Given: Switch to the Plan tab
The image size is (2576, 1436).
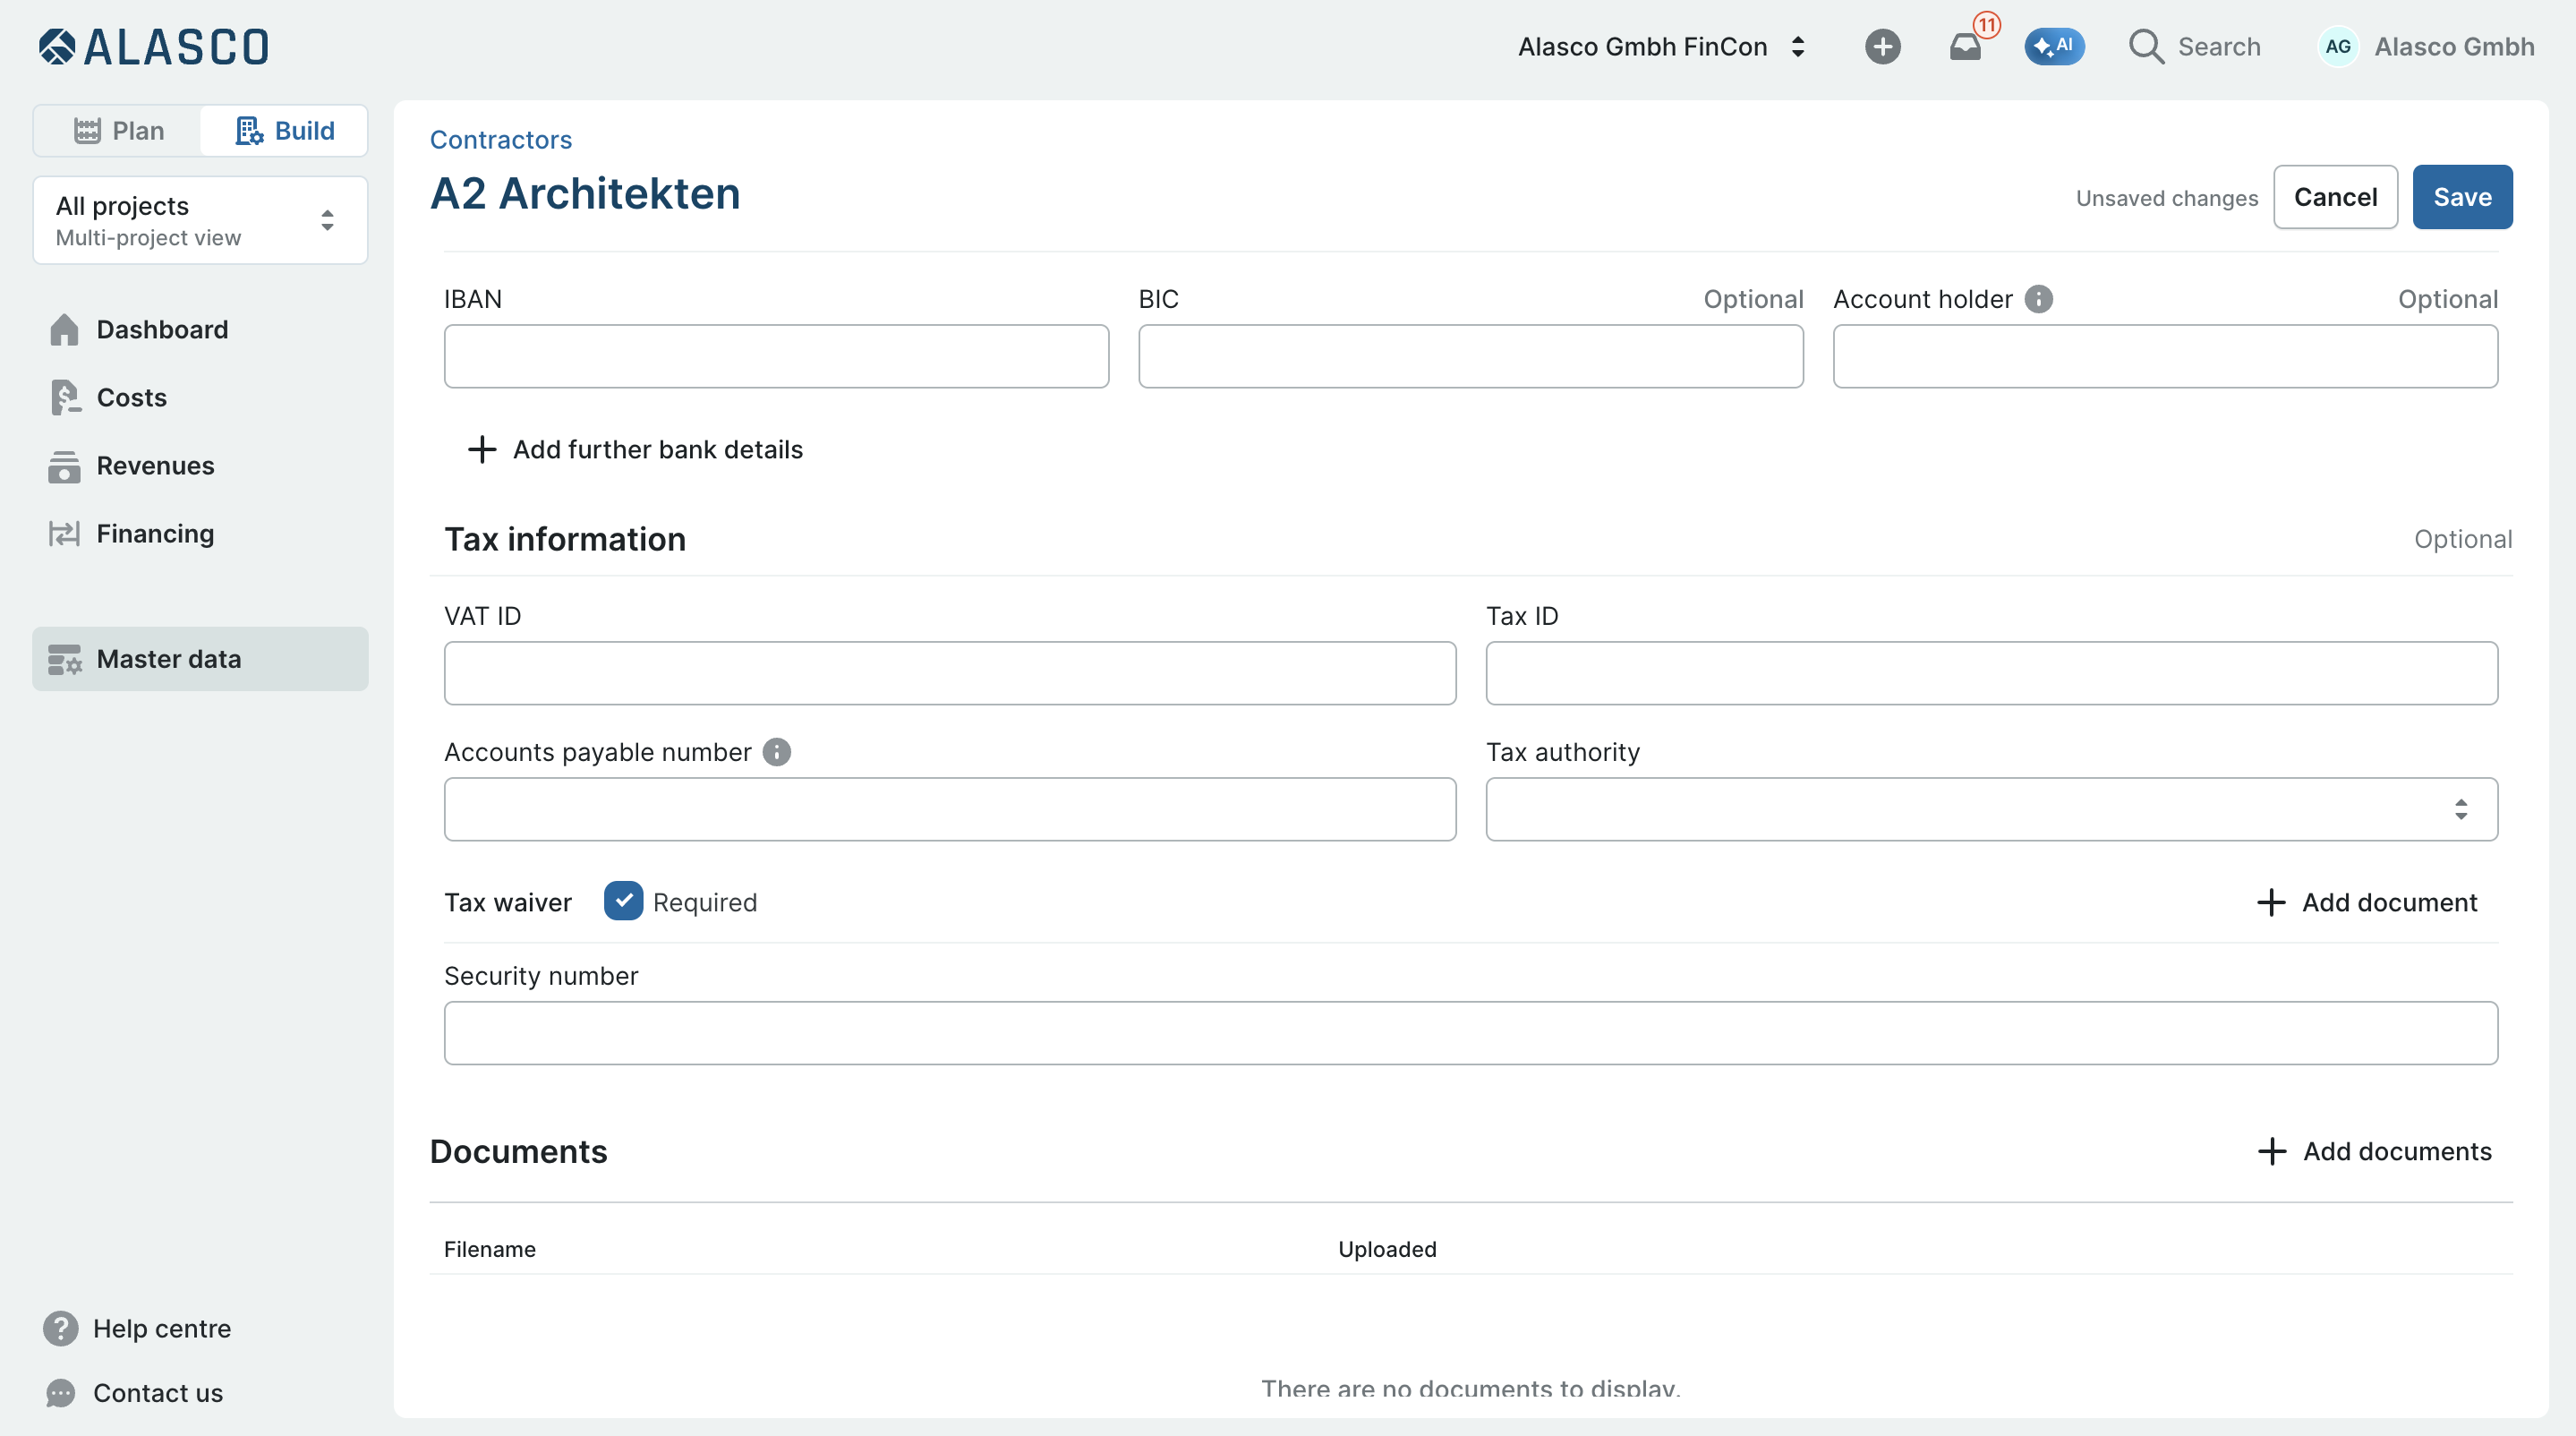Looking at the screenshot, I should pyautogui.click(x=118, y=131).
